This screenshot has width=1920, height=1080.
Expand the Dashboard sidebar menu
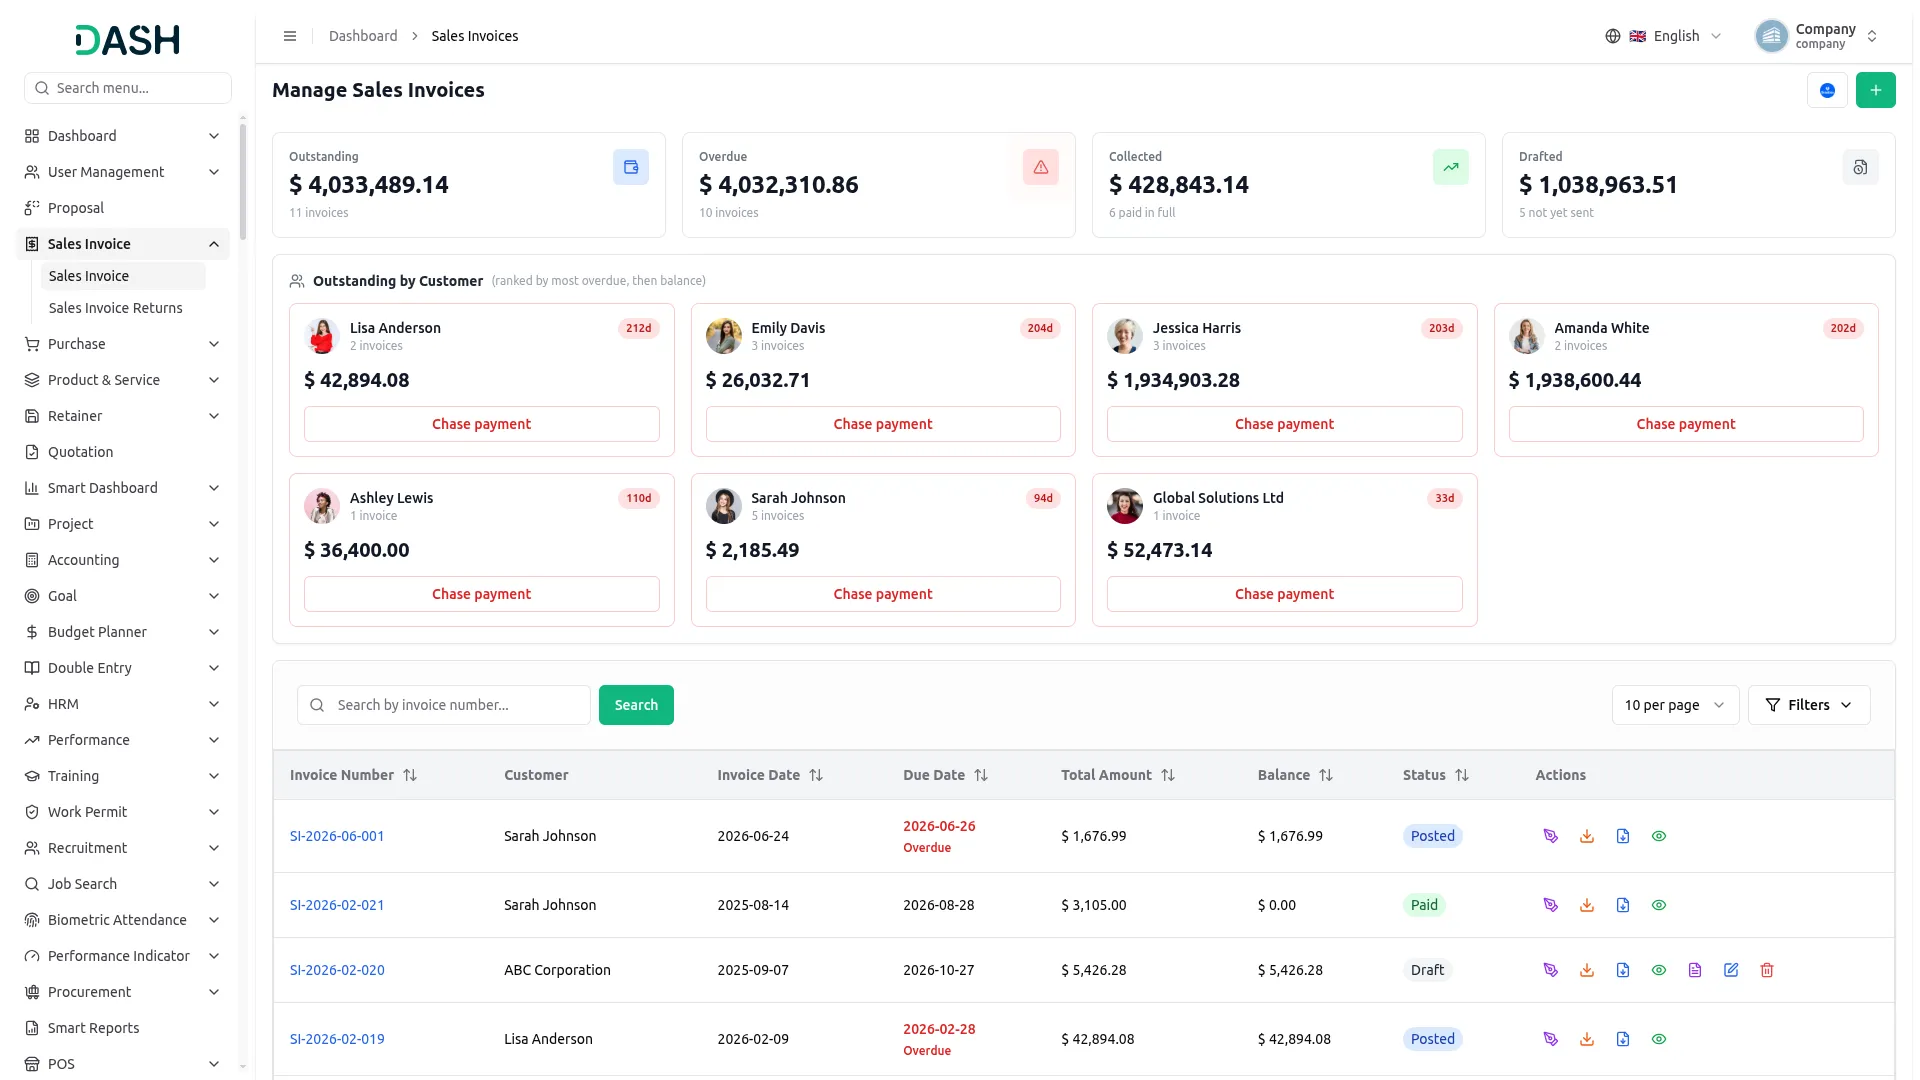(x=122, y=136)
